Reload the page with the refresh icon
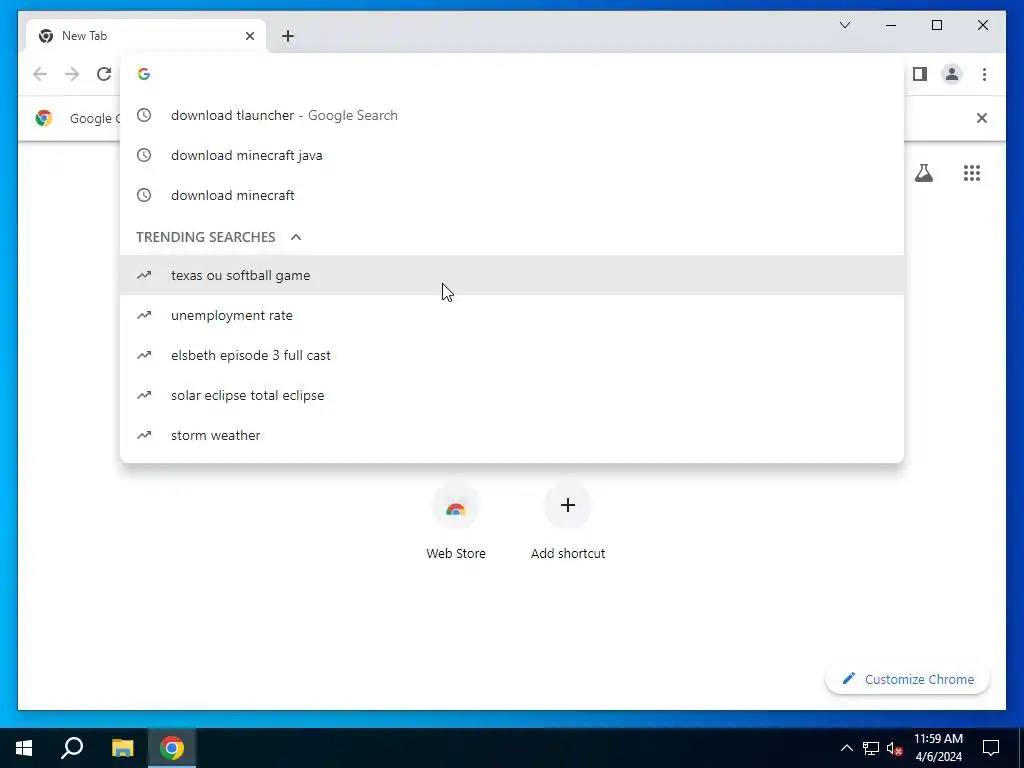 coord(104,74)
